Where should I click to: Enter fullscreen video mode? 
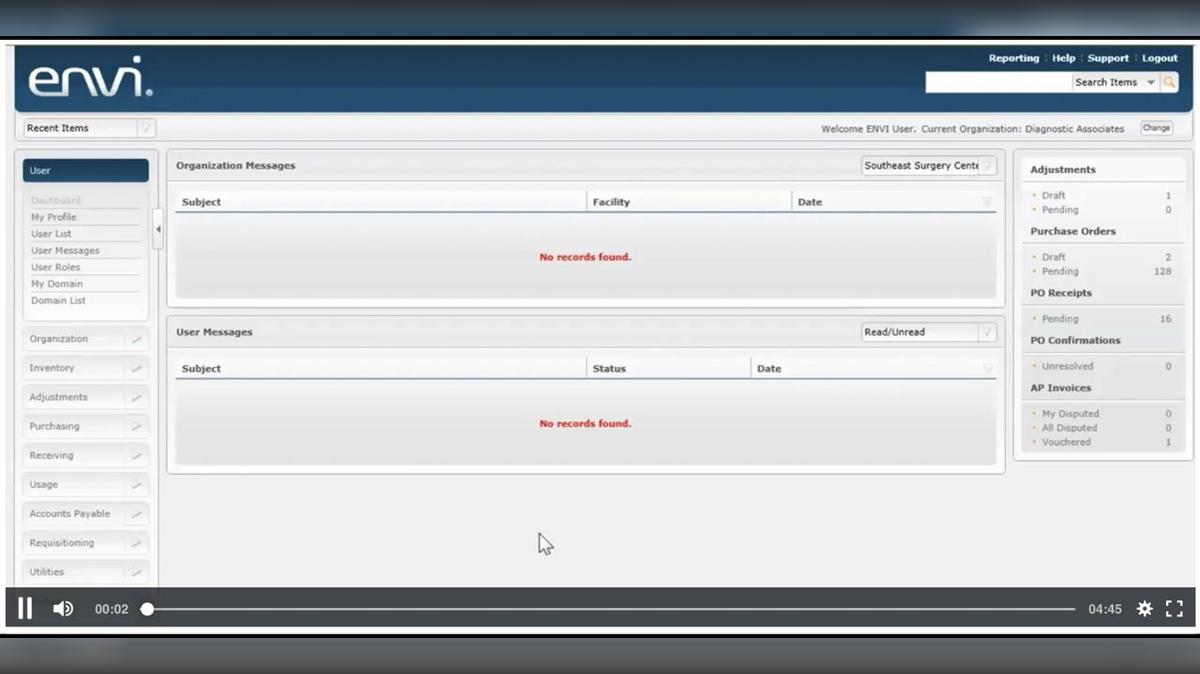pos(1175,608)
